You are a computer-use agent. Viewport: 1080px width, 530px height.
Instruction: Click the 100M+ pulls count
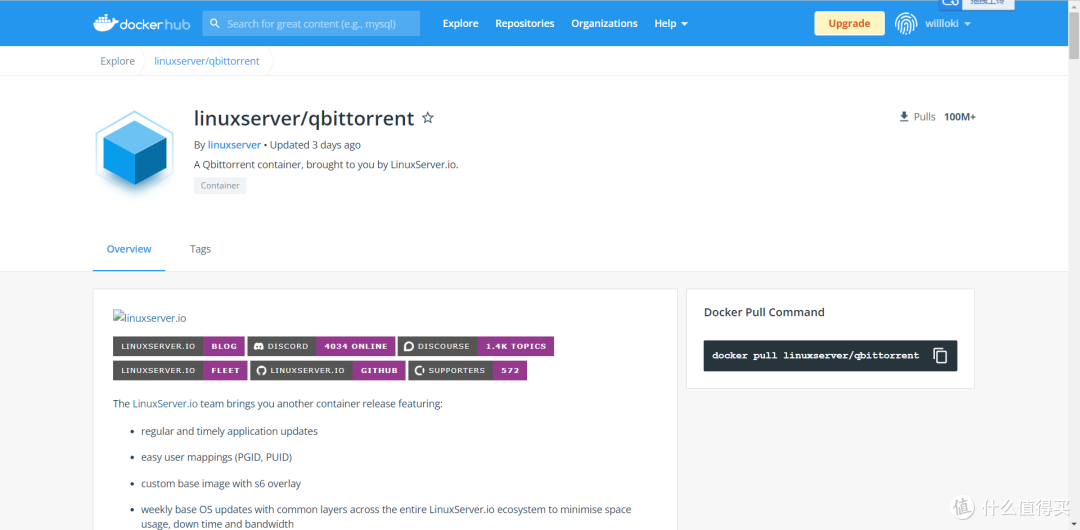pyautogui.click(x=959, y=116)
